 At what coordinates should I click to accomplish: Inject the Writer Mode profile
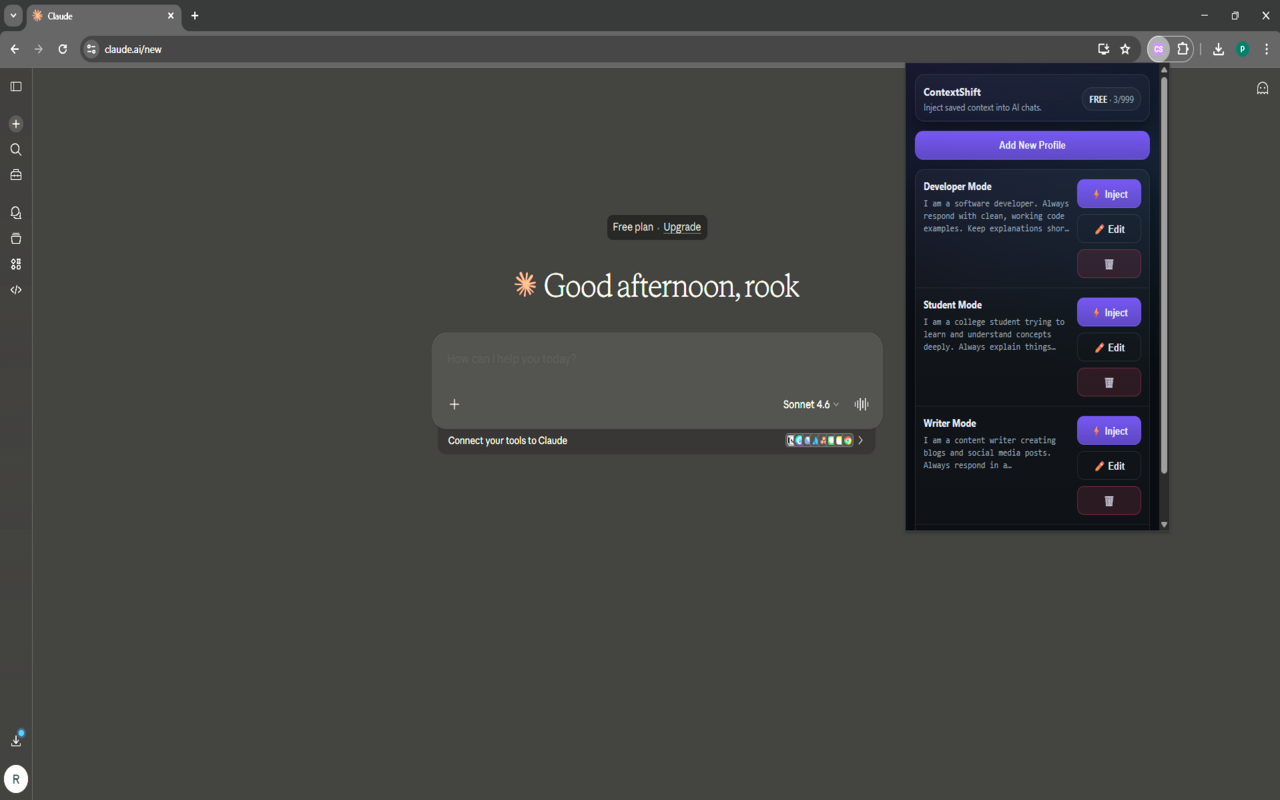coord(1109,431)
